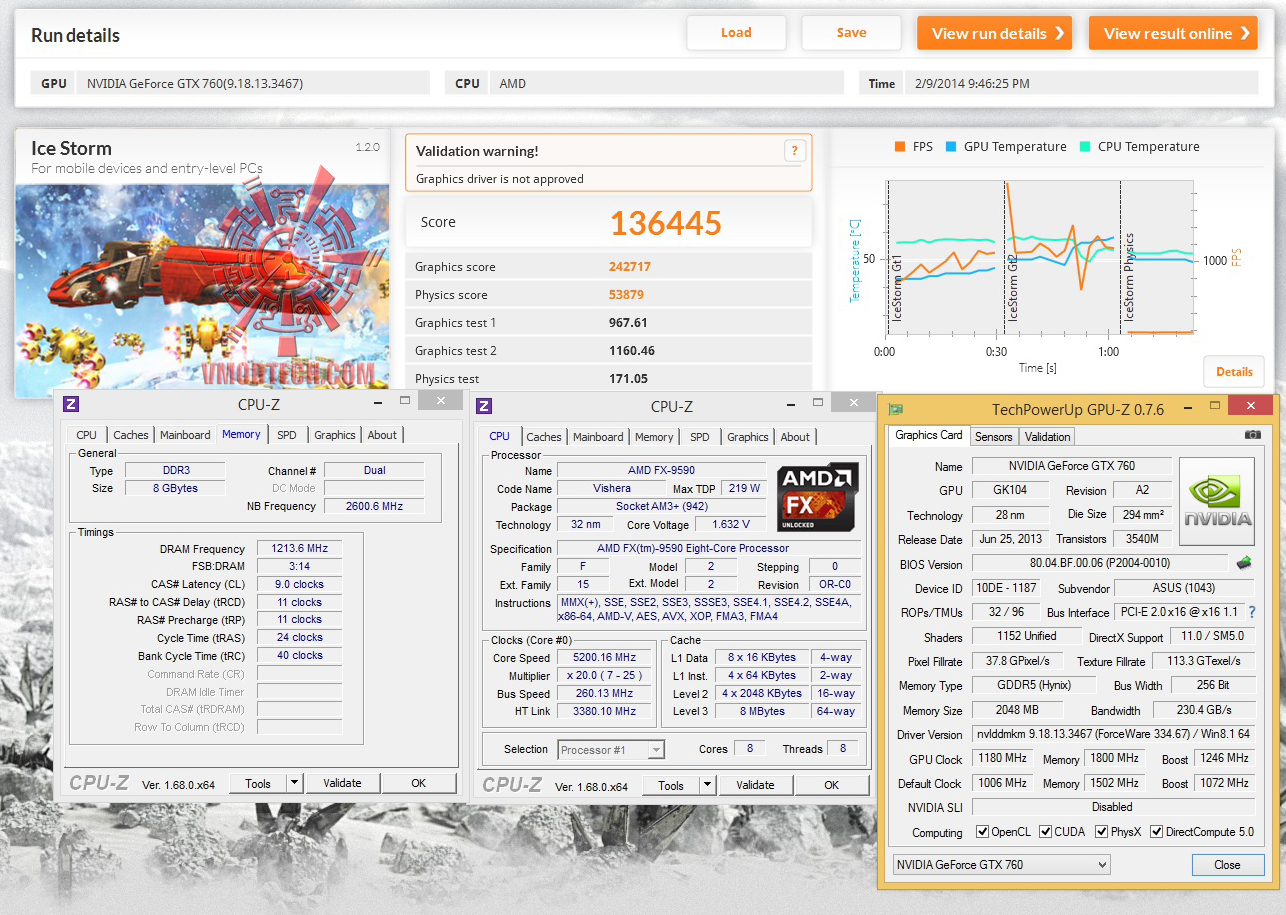
Task: Click the Z icon of the CPU-Z processor window
Action: click(x=484, y=406)
